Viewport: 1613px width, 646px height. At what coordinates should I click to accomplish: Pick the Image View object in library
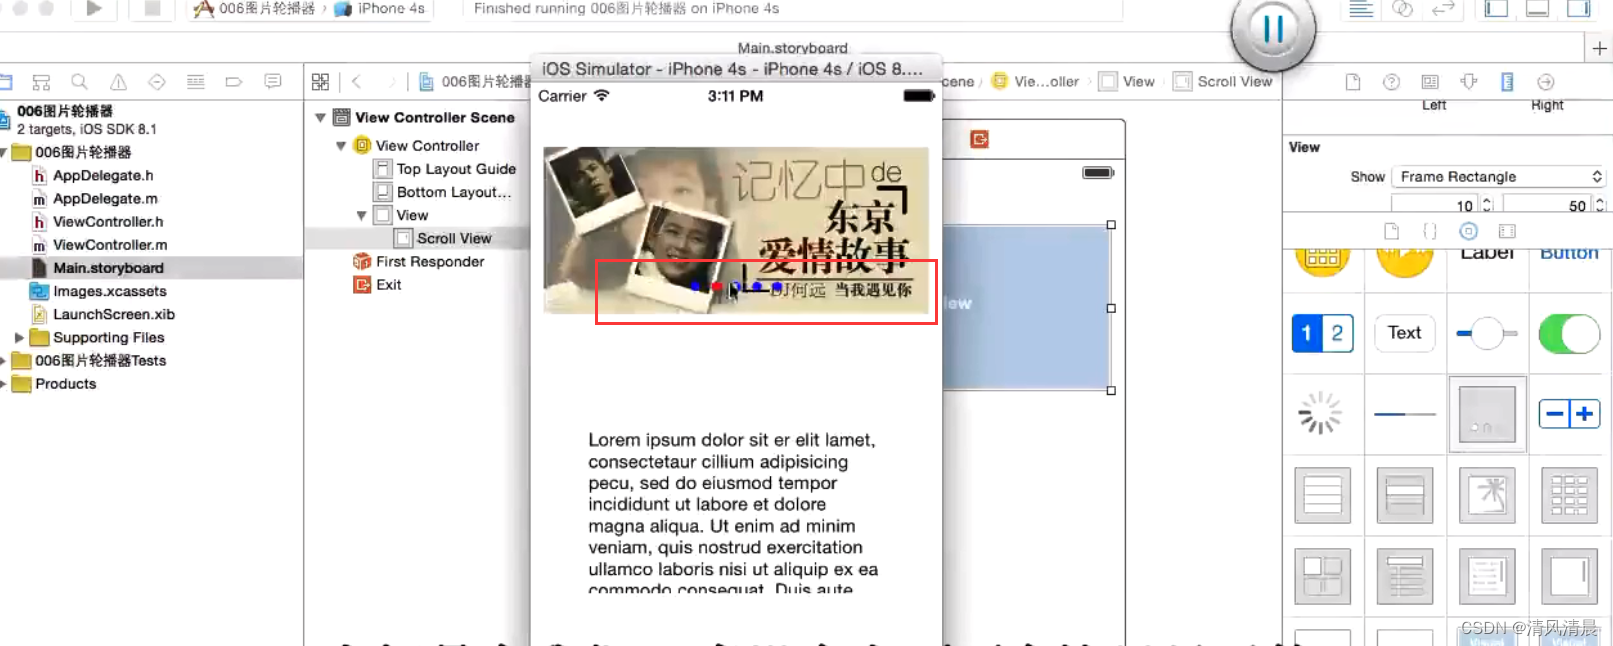(1487, 495)
